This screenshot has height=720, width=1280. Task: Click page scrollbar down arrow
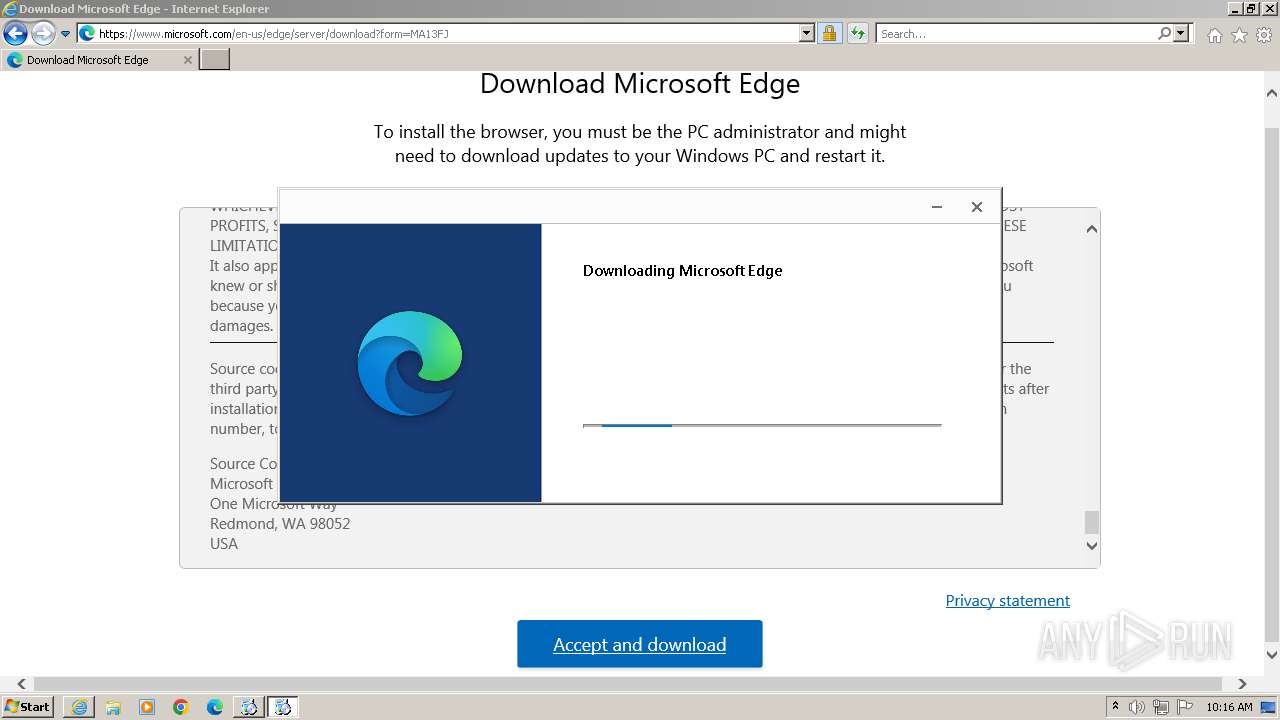(1271, 655)
